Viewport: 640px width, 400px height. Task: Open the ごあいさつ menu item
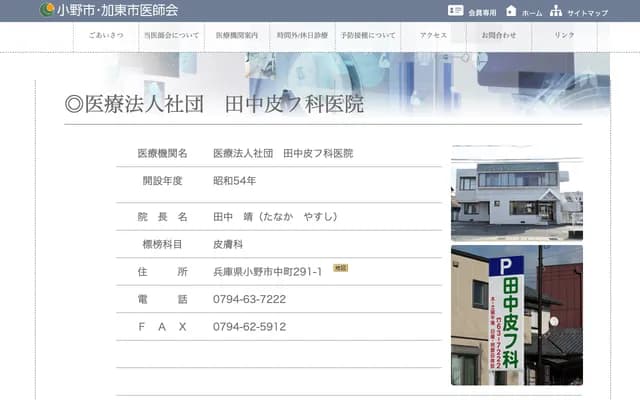(x=105, y=35)
